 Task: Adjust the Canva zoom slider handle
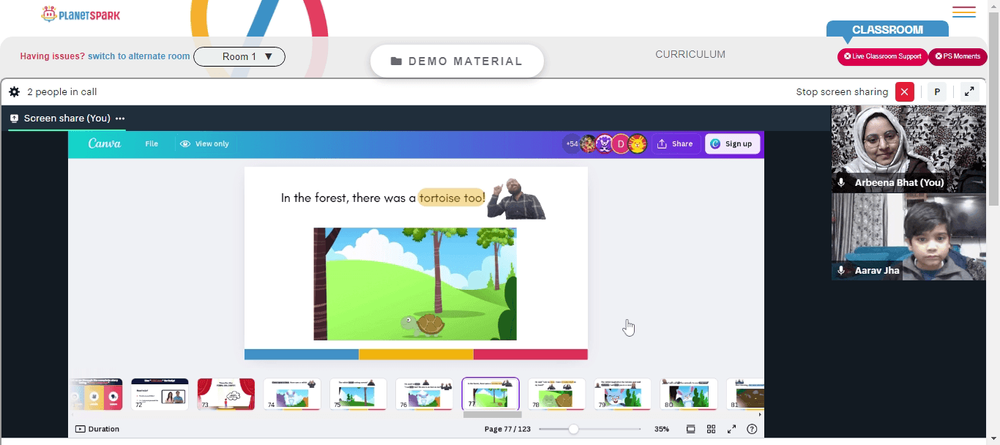point(573,429)
